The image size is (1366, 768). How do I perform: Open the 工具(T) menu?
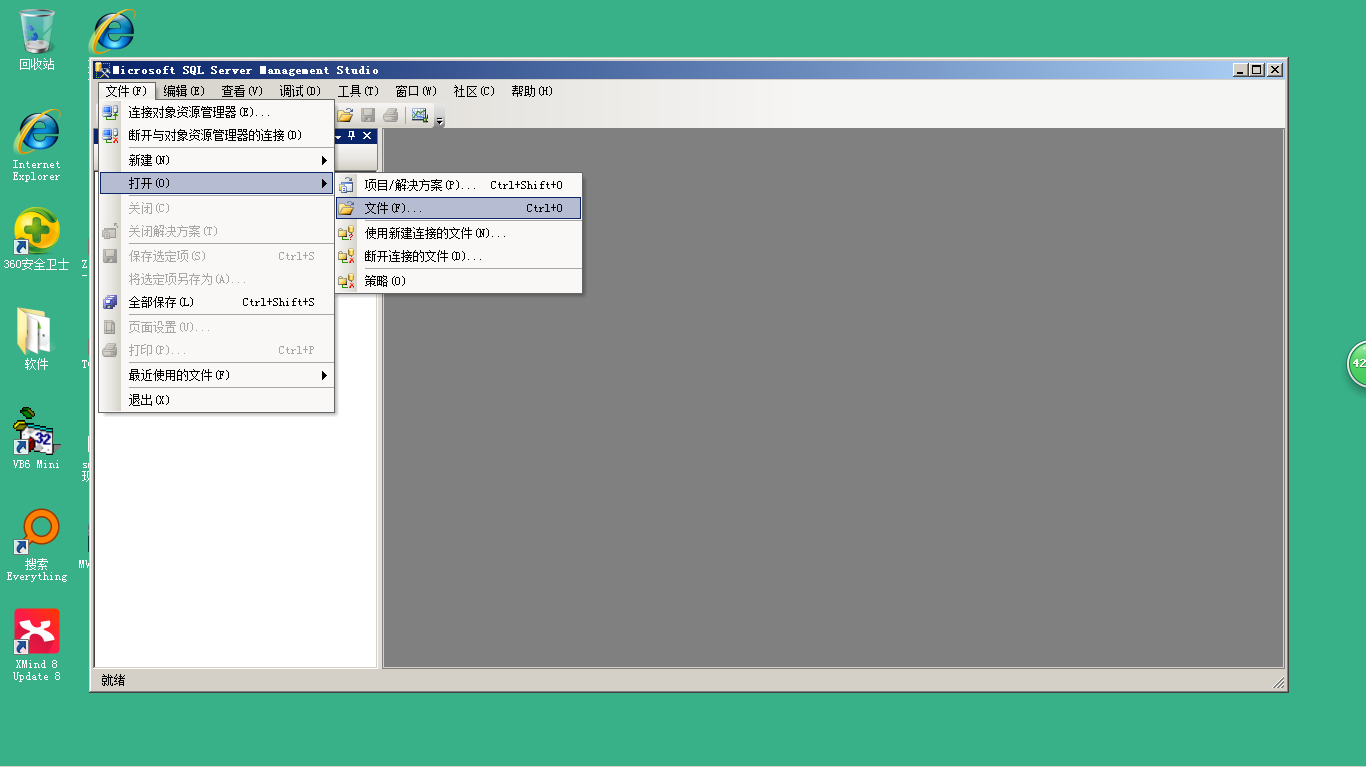(x=358, y=91)
